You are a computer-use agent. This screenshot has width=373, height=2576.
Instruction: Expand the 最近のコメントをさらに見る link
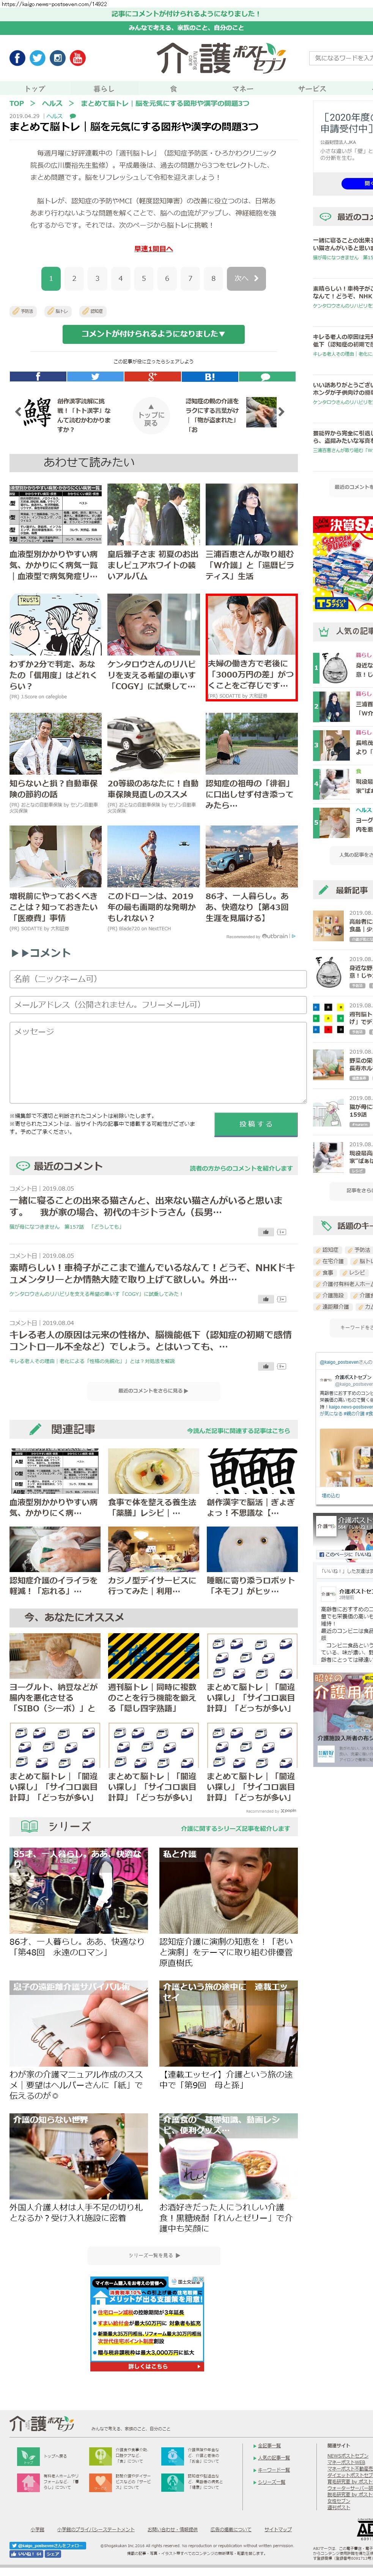153,1391
